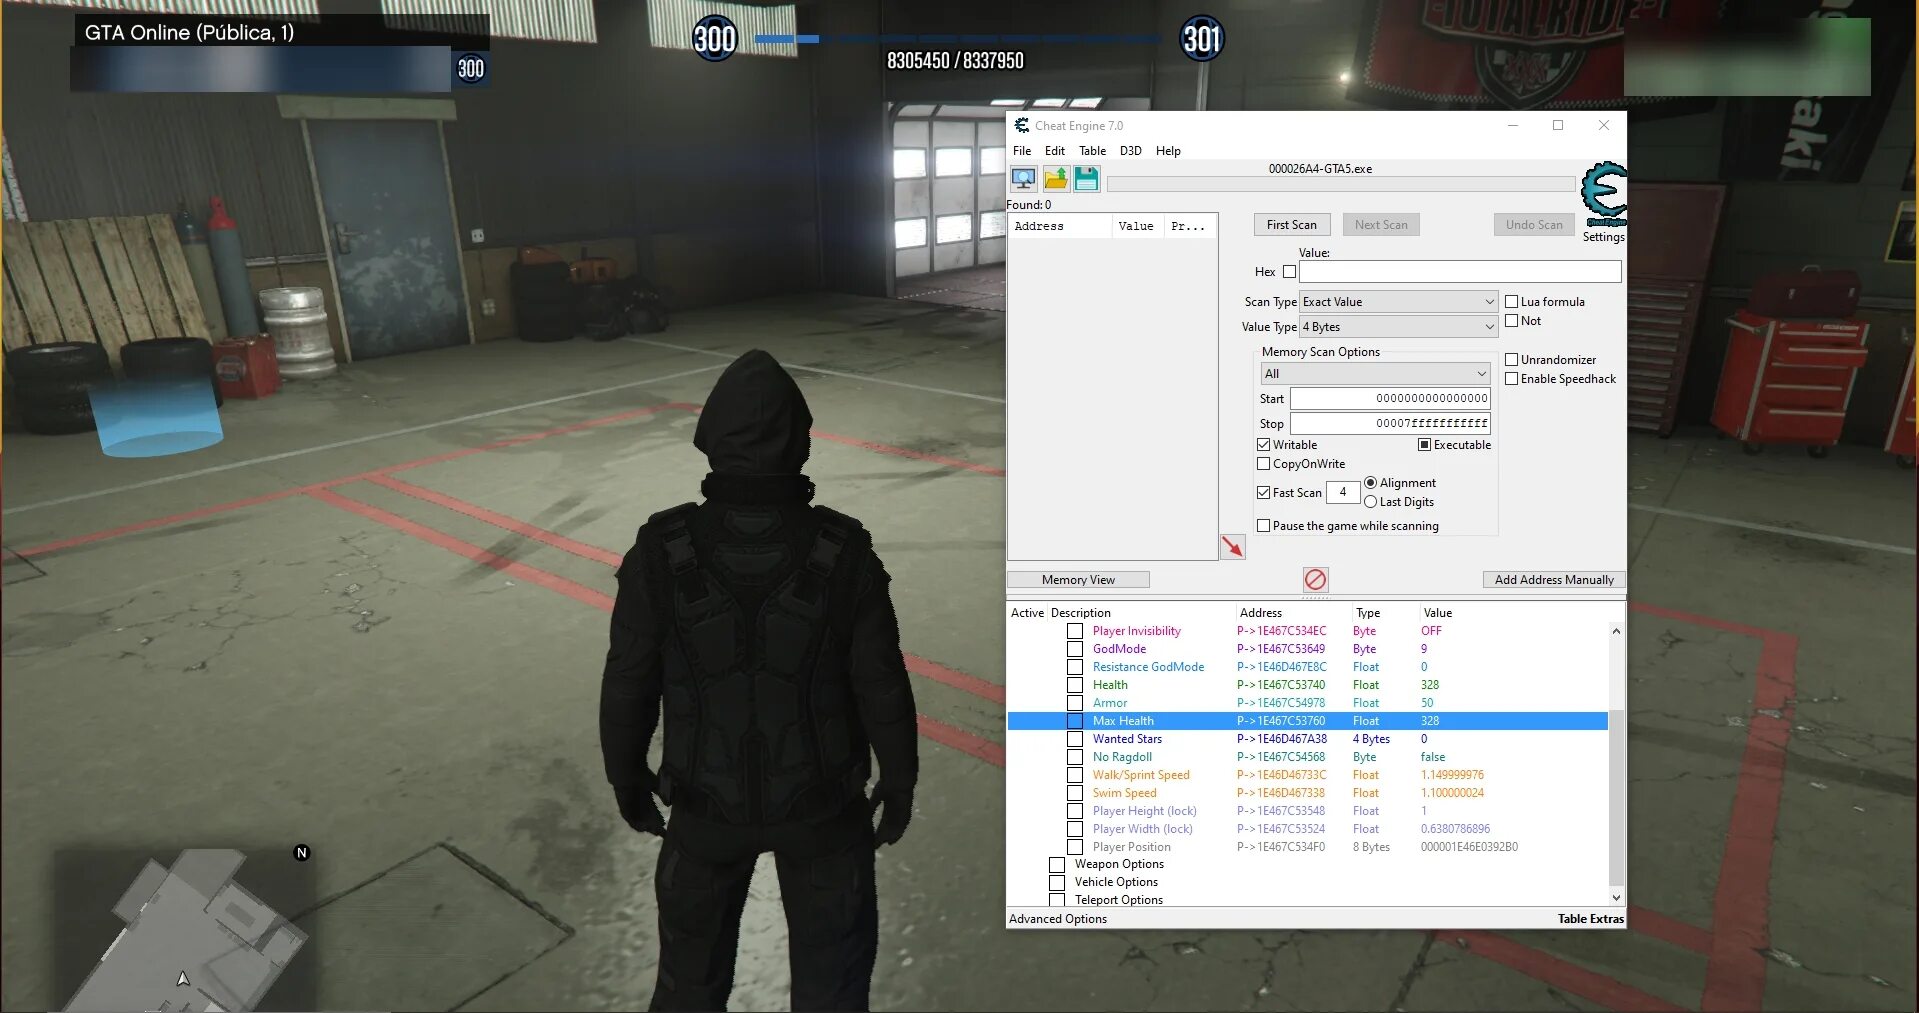Image resolution: width=1919 pixels, height=1013 pixels.
Task: Activate the Armor entry checkbox
Action: [1075, 703]
